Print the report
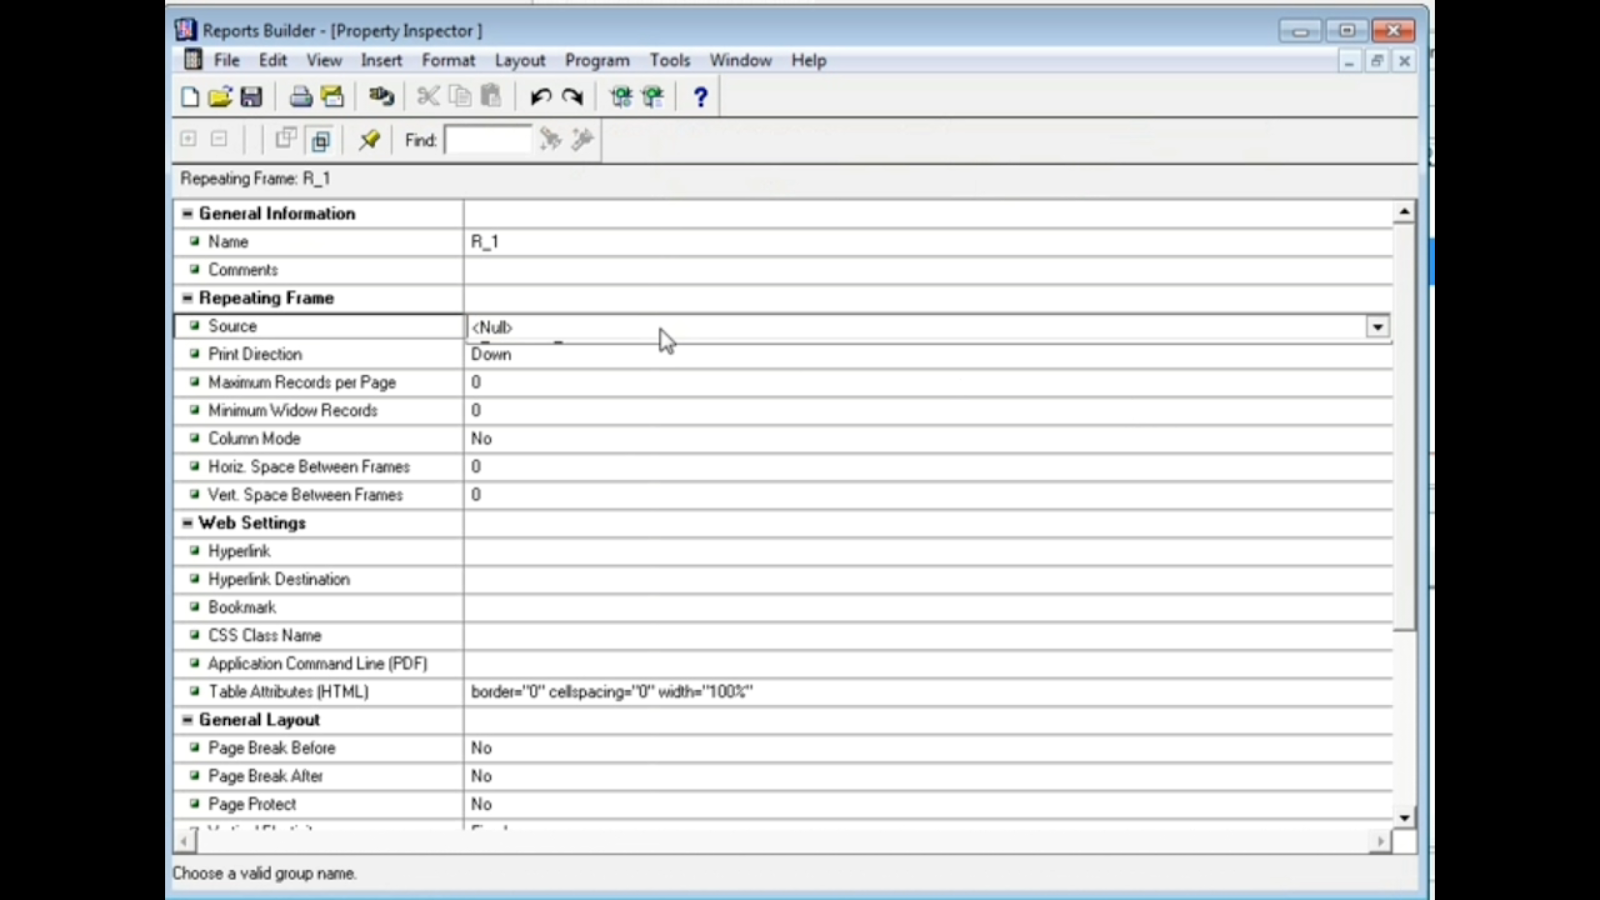This screenshot has width=1600, height=900. (300, 96)
